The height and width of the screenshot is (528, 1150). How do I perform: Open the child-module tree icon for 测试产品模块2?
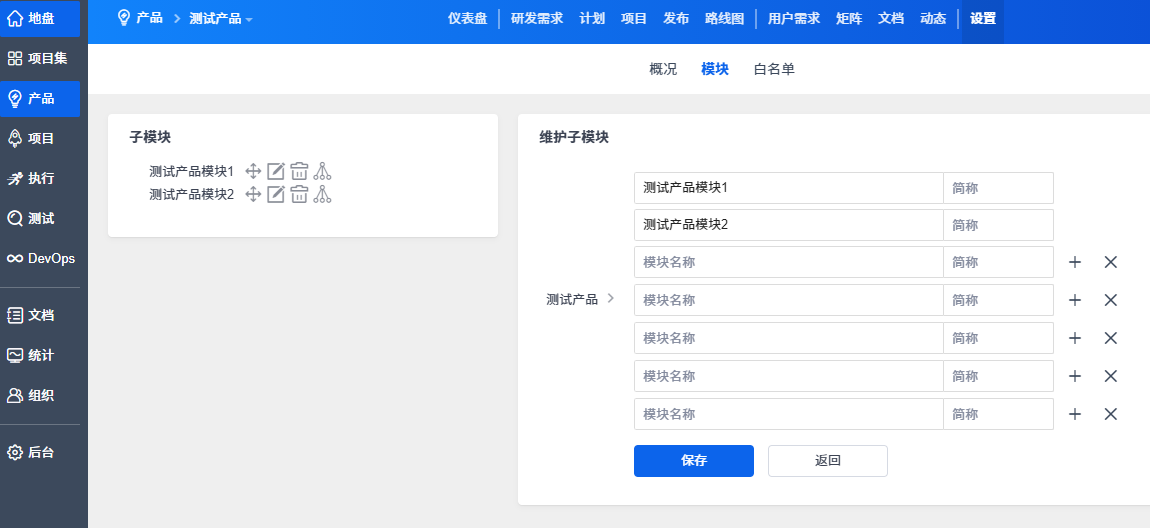tap(322, 194)
